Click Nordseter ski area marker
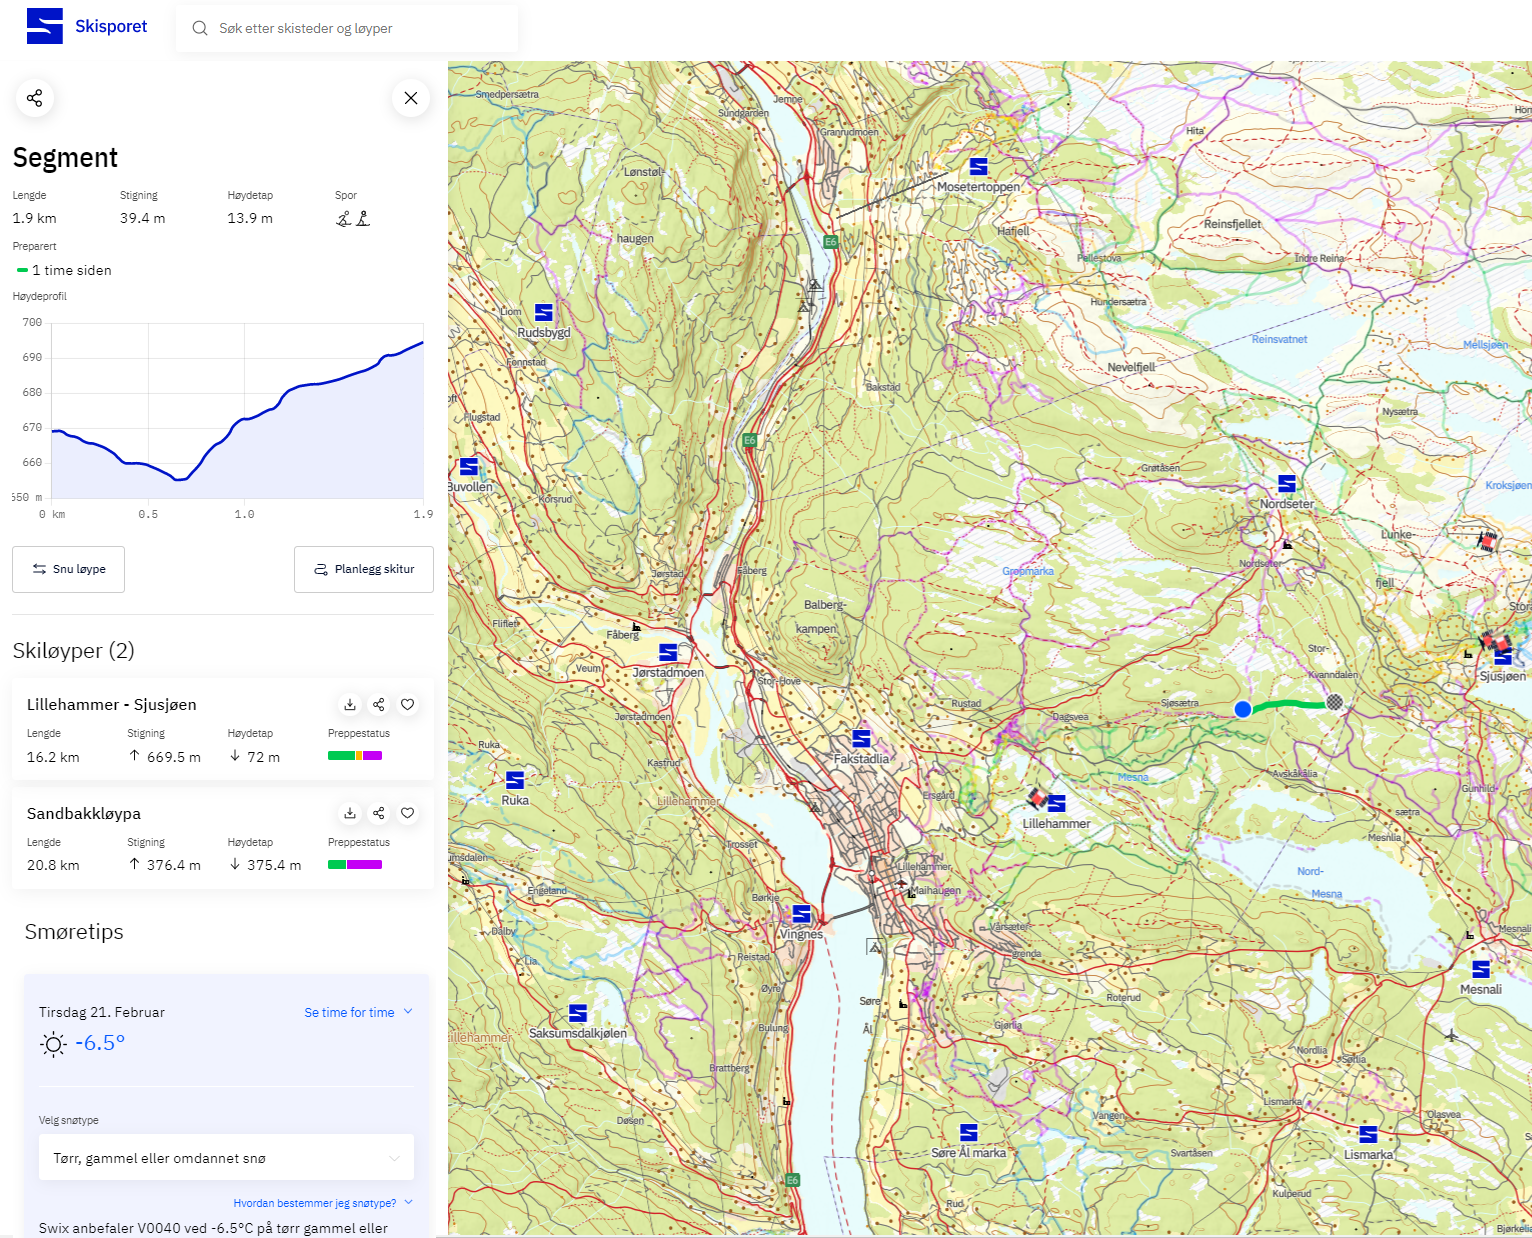Screen dimensions: 1532x1238 click(x=1287, y=484)
